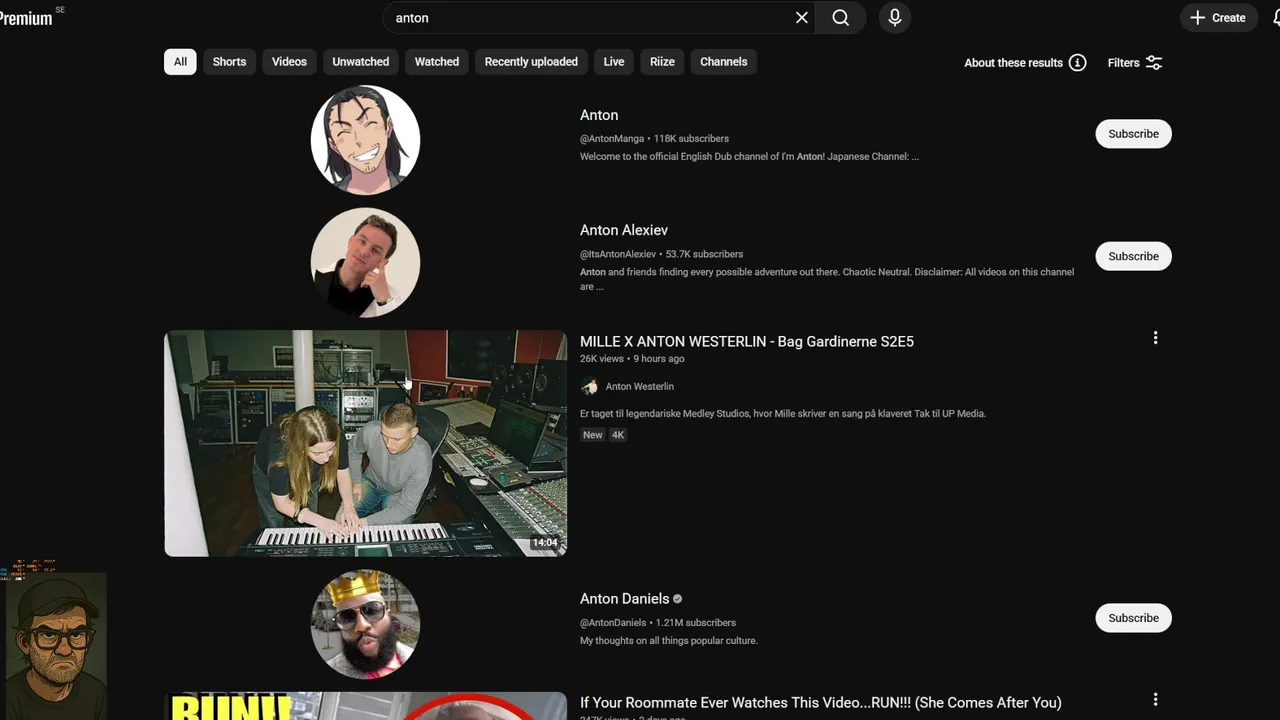Play the RUN!!! video thumbnail
Image resolution: width=1280 pixels, height=720 pixels.
365,706
